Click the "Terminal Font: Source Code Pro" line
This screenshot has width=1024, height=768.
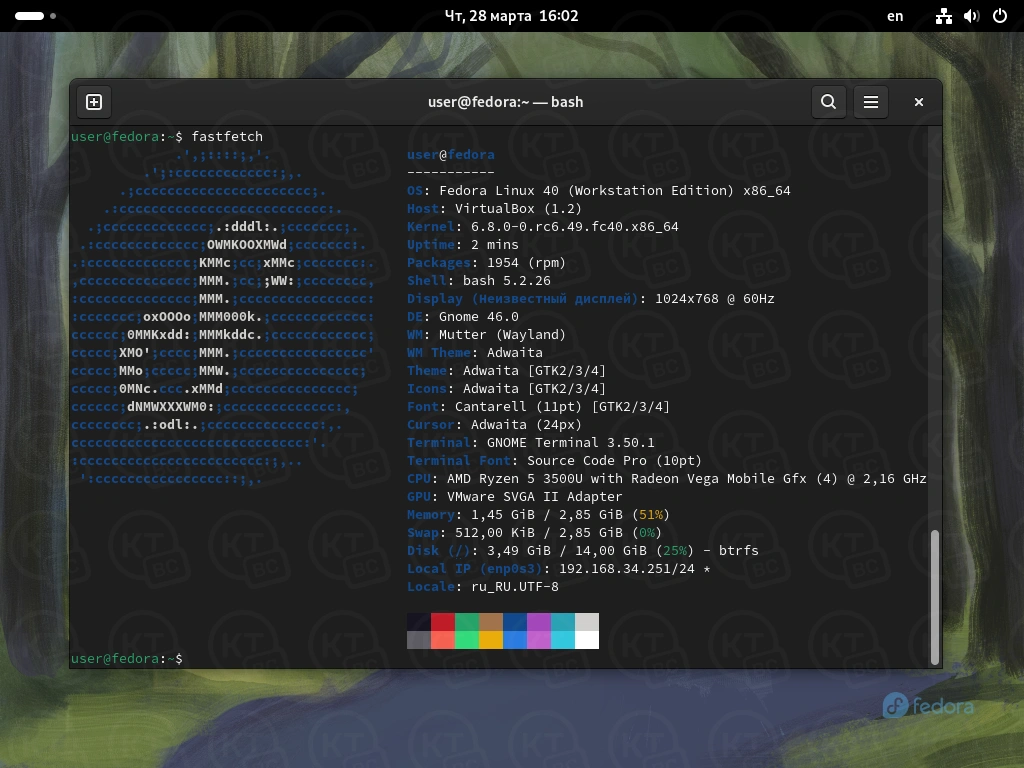(554, 460)
